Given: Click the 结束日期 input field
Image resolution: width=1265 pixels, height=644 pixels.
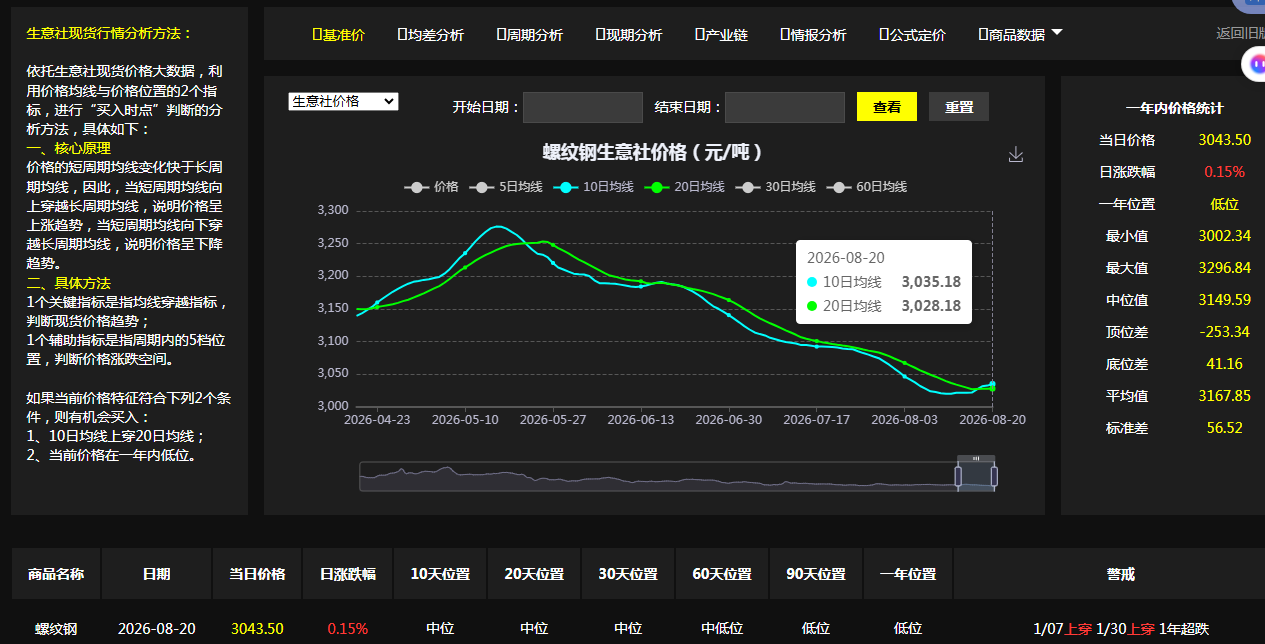Looking at the screenshot, I should 785,107.
